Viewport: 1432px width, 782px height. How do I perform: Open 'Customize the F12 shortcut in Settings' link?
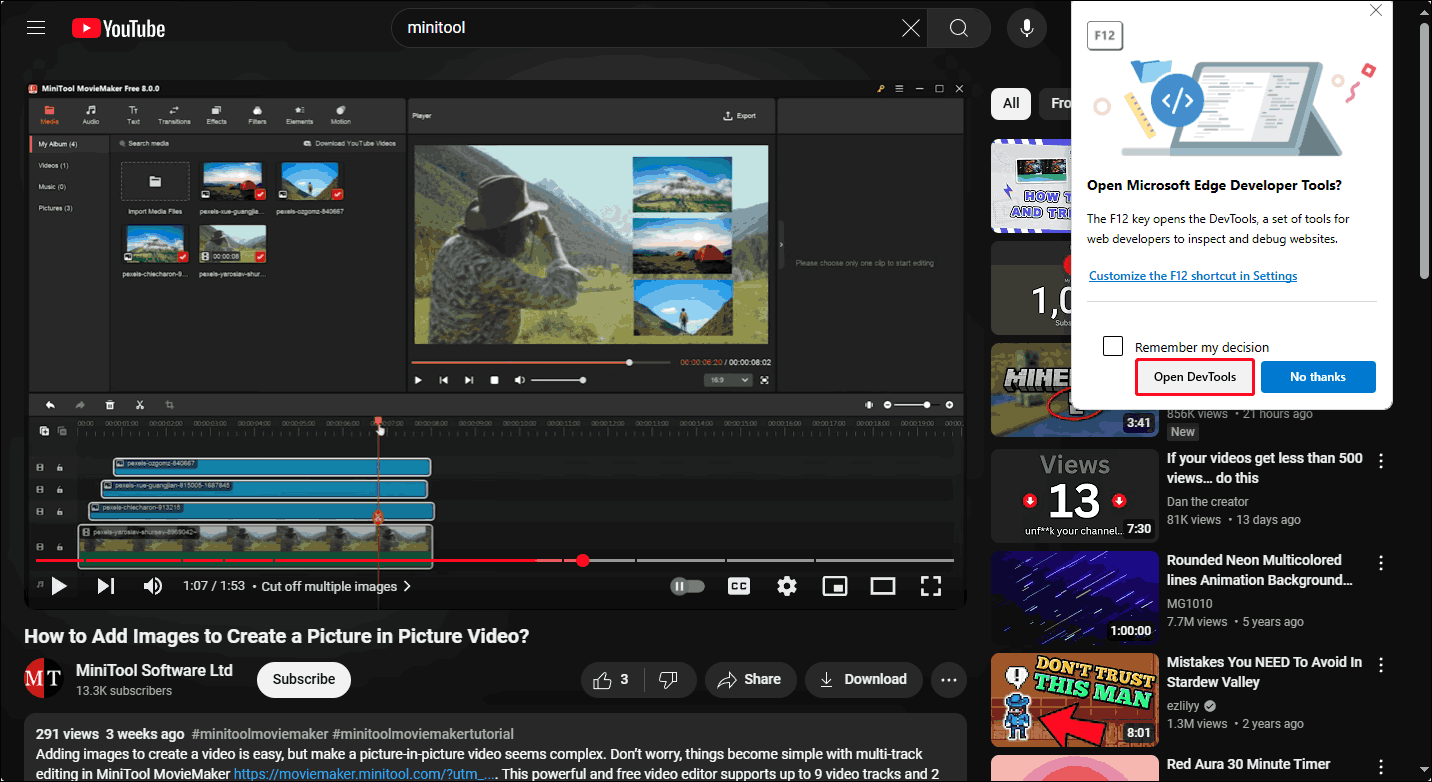1193,276
